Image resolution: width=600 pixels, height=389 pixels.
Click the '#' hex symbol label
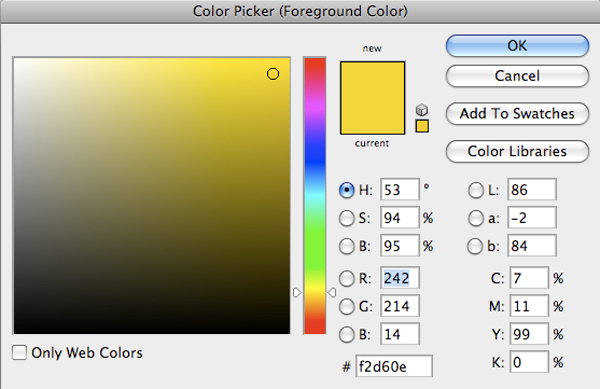[346, 367]
